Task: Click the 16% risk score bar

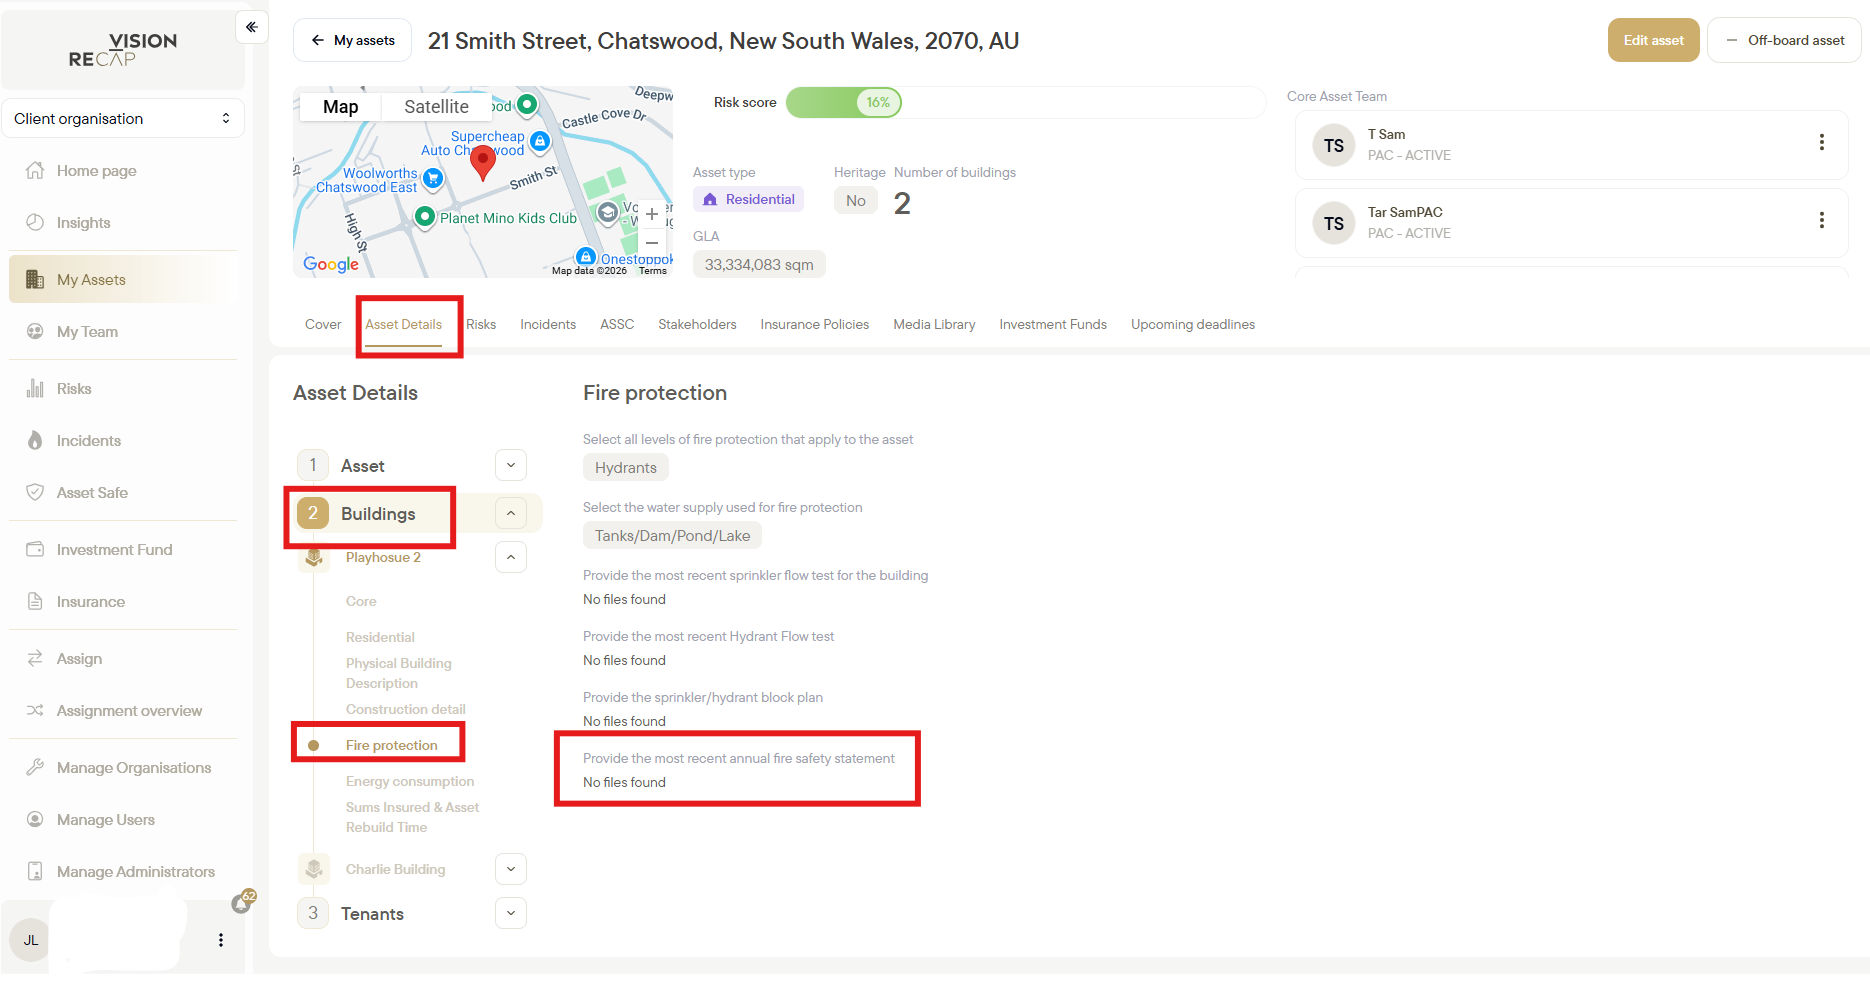Action: pyautogui.click(x=844, y=102)
